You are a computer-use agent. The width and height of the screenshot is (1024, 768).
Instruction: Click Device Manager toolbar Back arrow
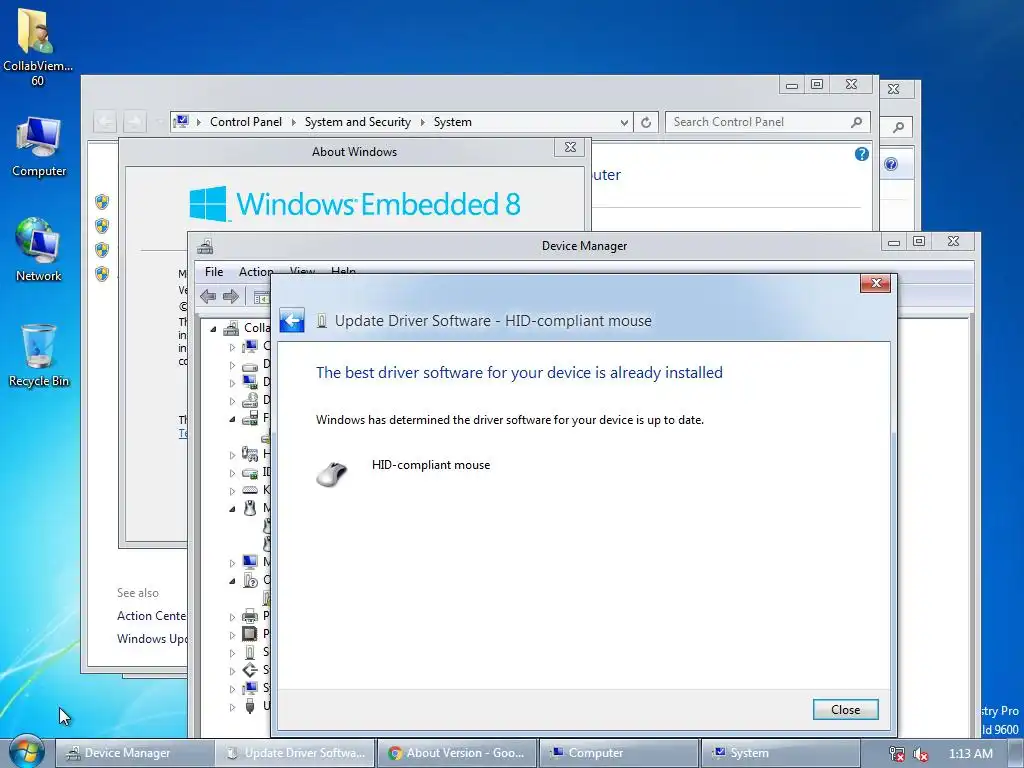point(208,296)
